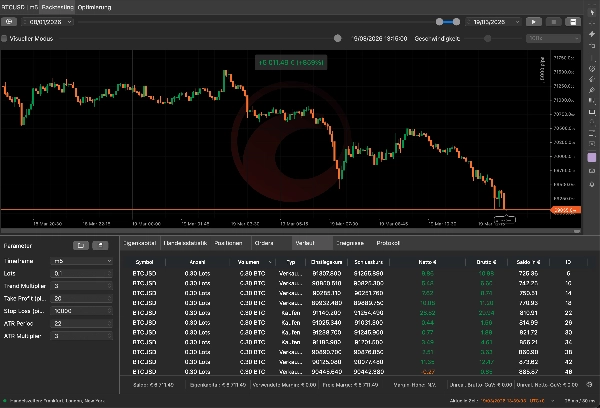Click the Lots value stepper
The image size is (600, 408).
click(x=109, y=273)
